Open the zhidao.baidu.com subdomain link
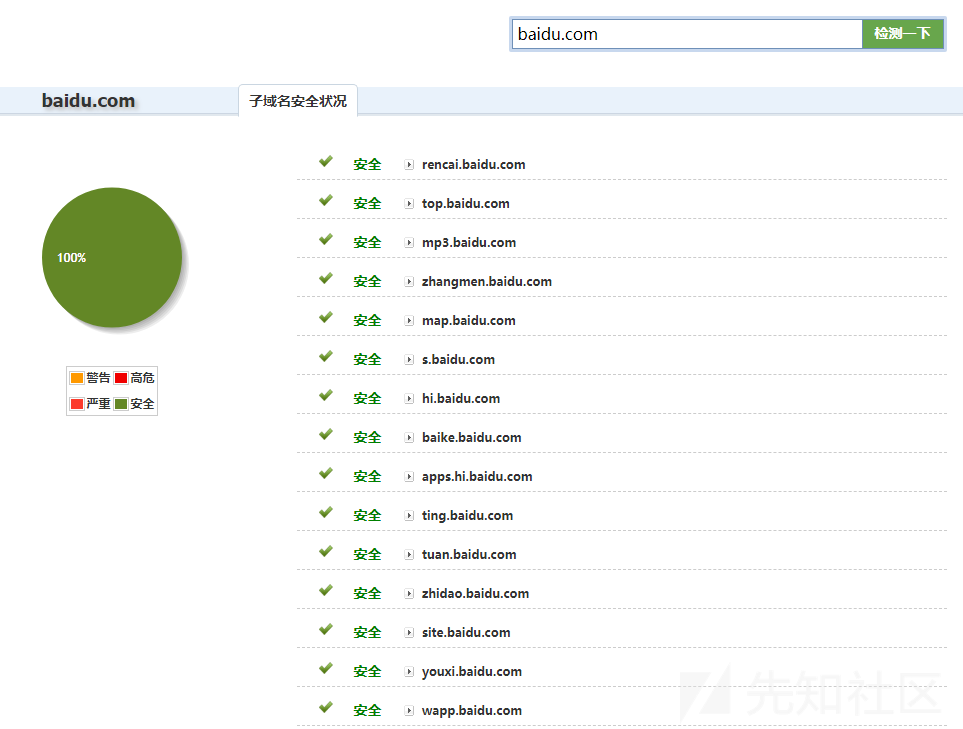This screenshot has height=729, width=963. 475,594
